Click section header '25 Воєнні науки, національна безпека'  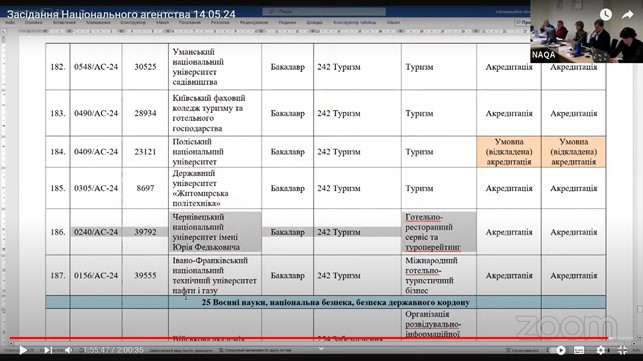335,302
